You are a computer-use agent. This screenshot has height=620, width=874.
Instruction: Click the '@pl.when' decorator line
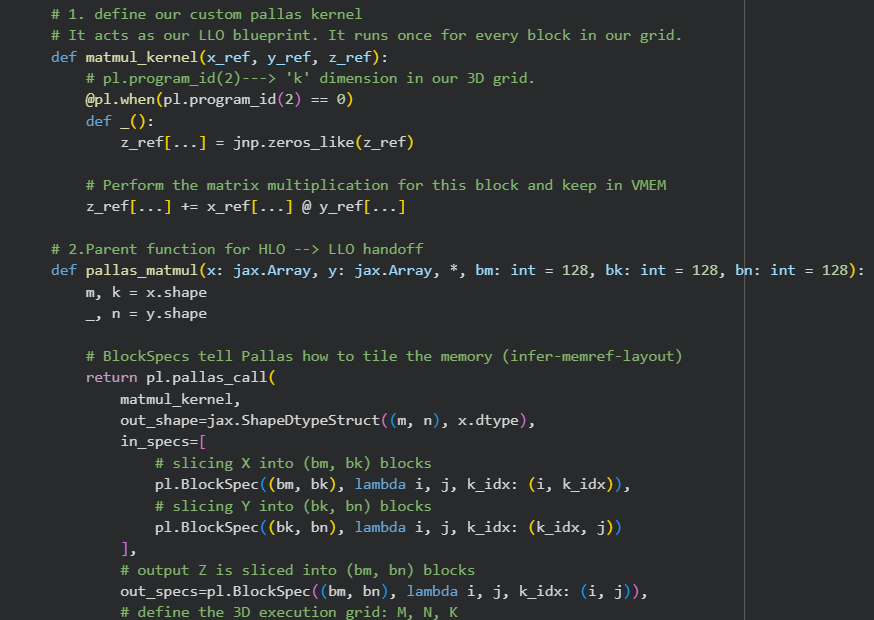pos(219,99)
